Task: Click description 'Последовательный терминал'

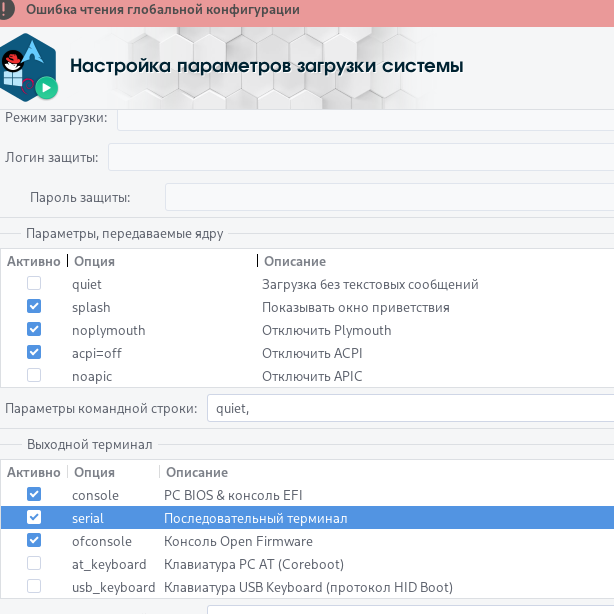Action: pyautogui.click(x=256, y=518)
